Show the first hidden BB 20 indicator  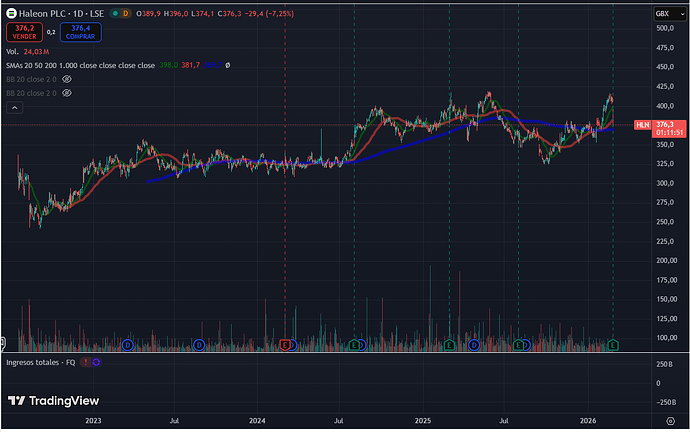(x=67, y=78)
